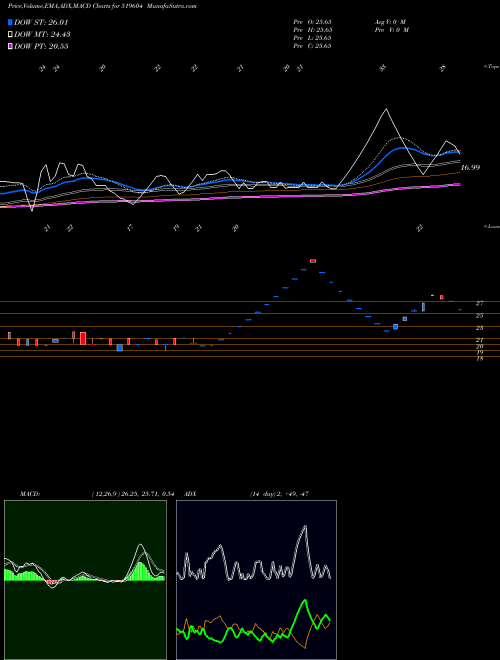Click the 'Pre C: 25.65' close value

pos(313,46)
